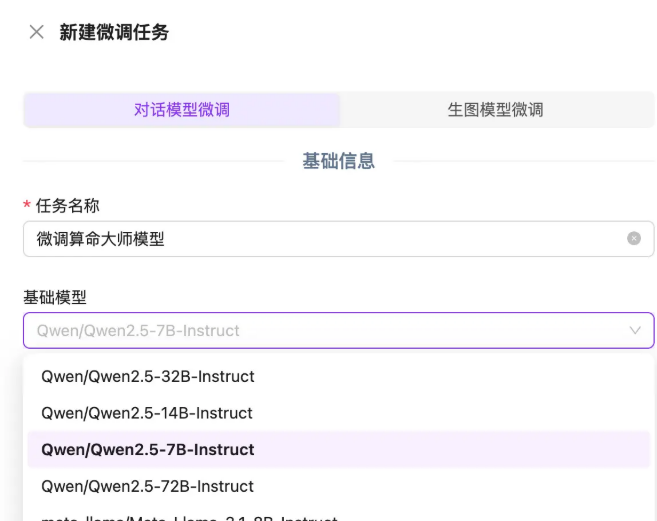Screen dimensions: 657x521
Task: Choose Qwen/Qwen2.5-7B-Instruct highlighted option
Action: tap(339, 449)
